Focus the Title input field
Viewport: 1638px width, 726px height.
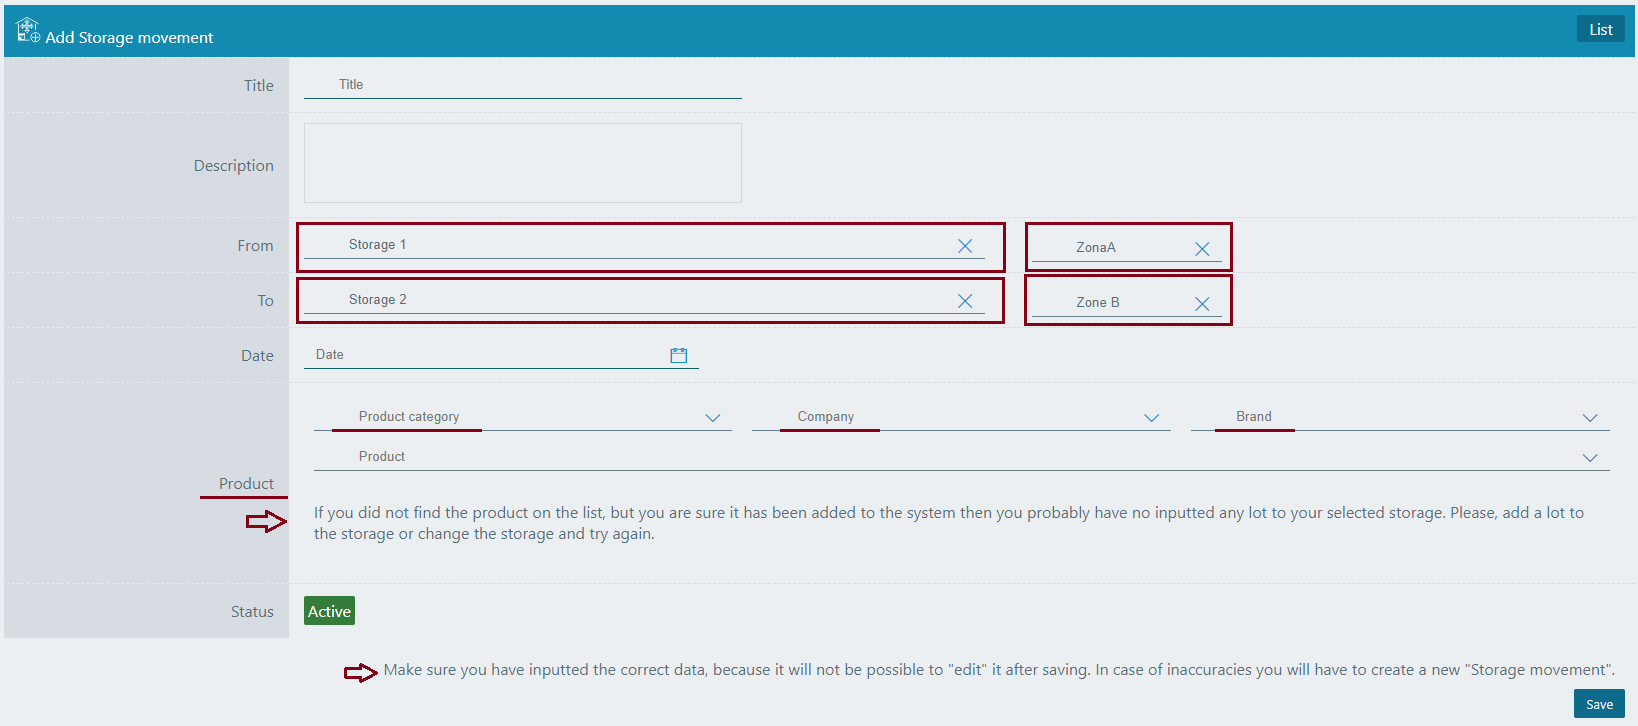[x=522, y=85]
